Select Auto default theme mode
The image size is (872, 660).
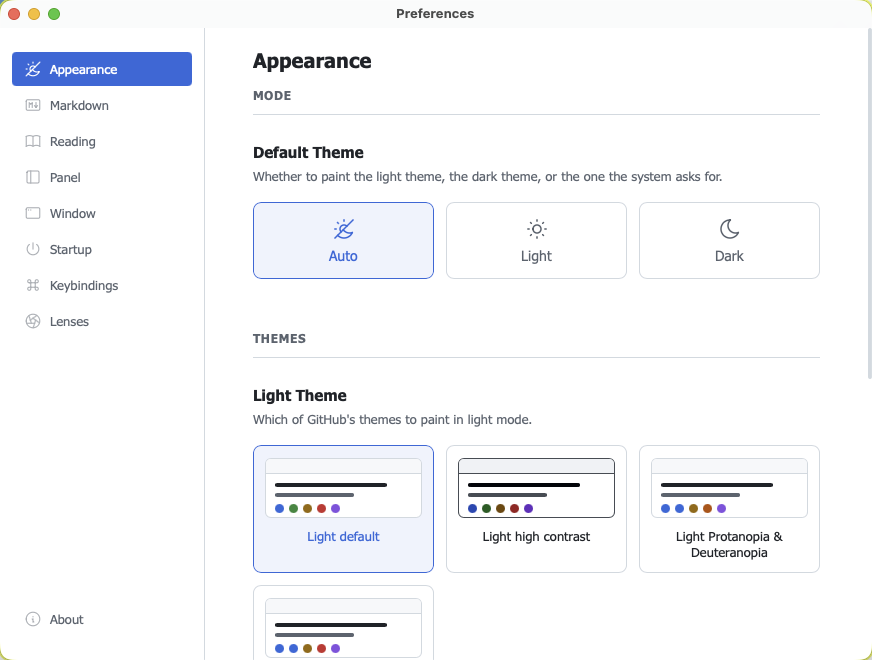pyautogui.click(x=343, y=240)
